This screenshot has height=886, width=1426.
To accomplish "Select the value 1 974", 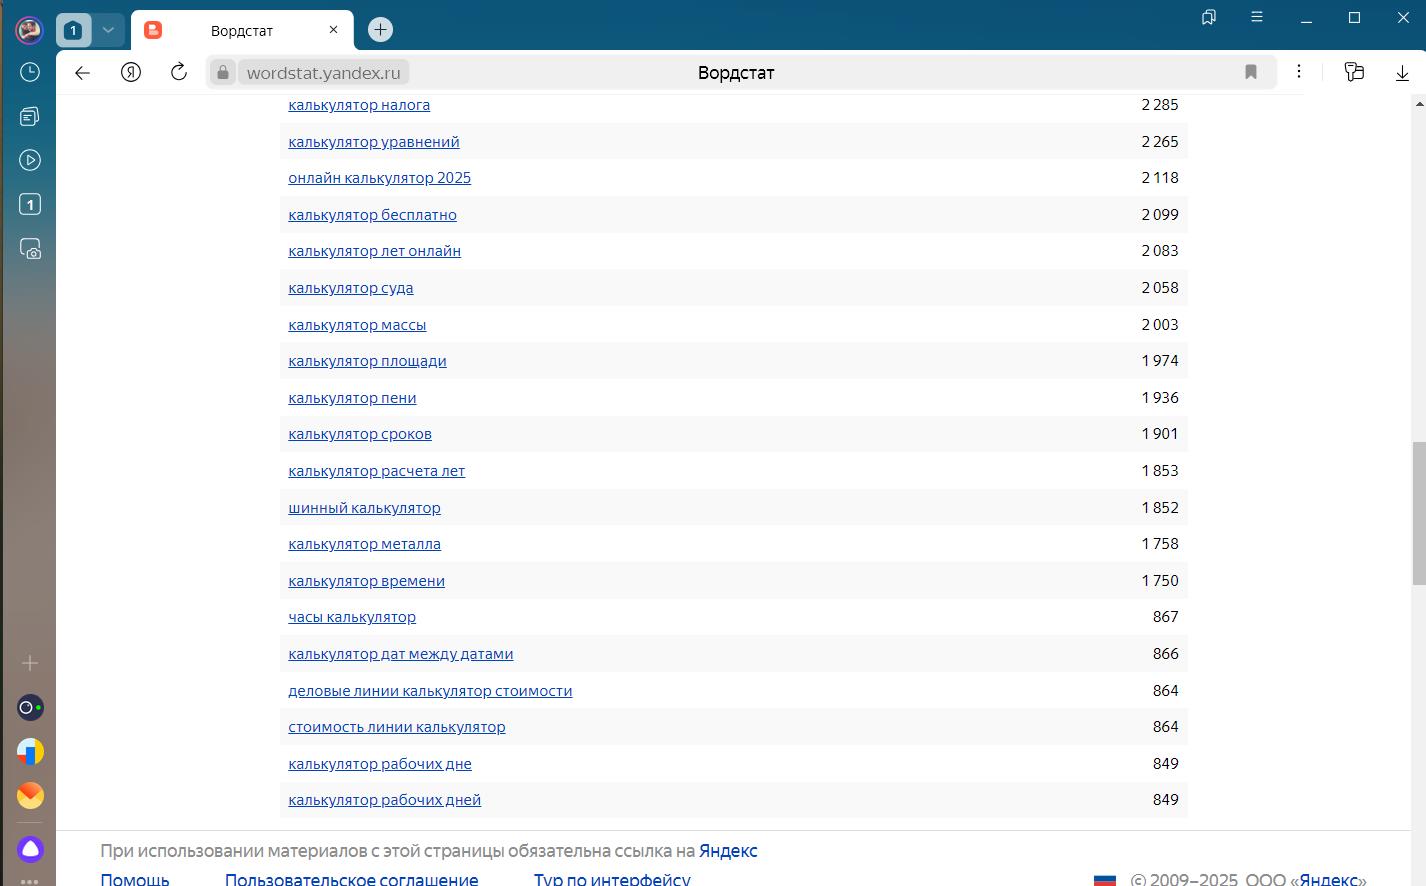I will point(1160,361).
